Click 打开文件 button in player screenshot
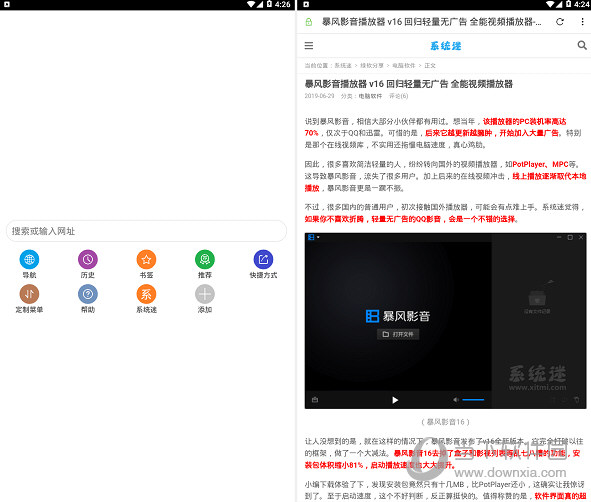 point(398,334)
